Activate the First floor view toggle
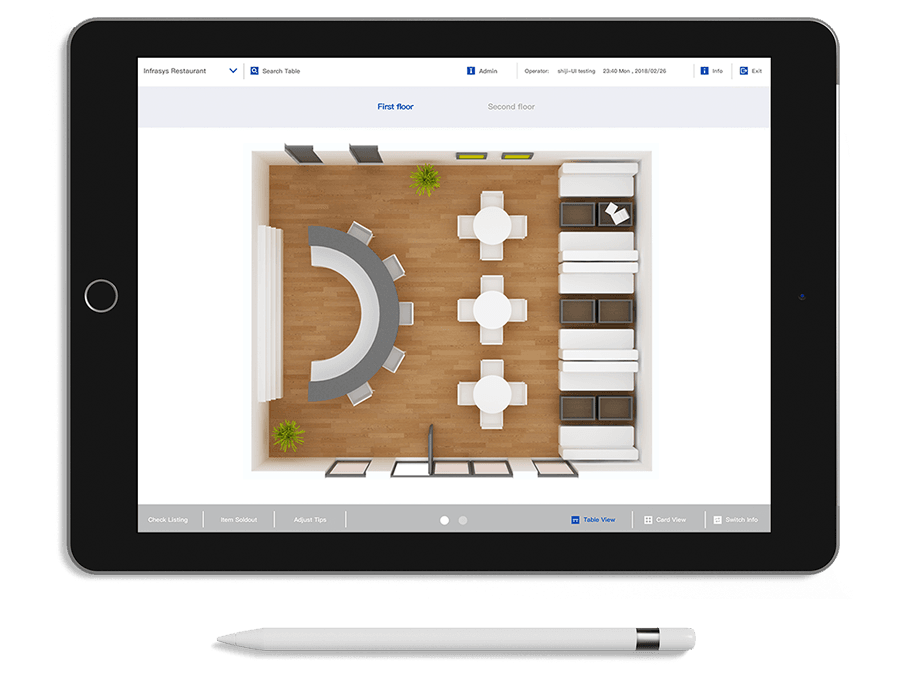Screen dimensions: 900x691 point(396,107)
